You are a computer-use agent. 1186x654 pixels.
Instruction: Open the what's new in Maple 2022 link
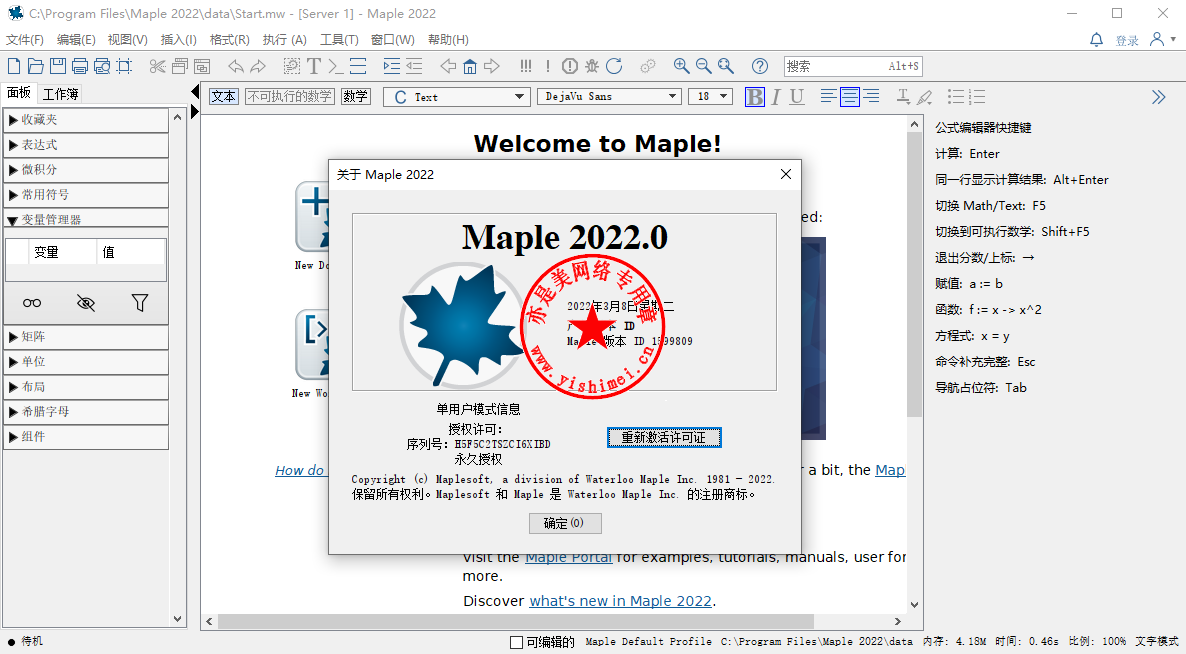620,601
